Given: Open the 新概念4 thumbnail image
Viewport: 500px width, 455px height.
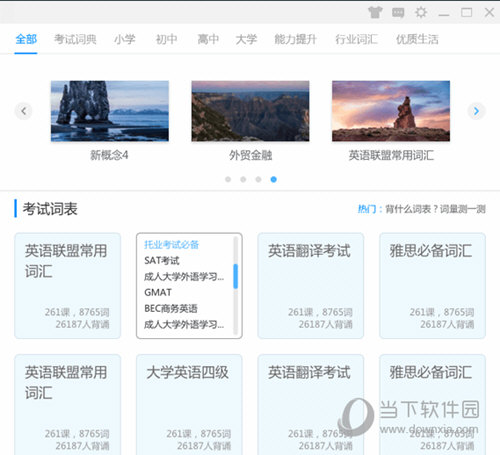Looking at the screenshot, I should pyautogui.click(x=110, y=111).
